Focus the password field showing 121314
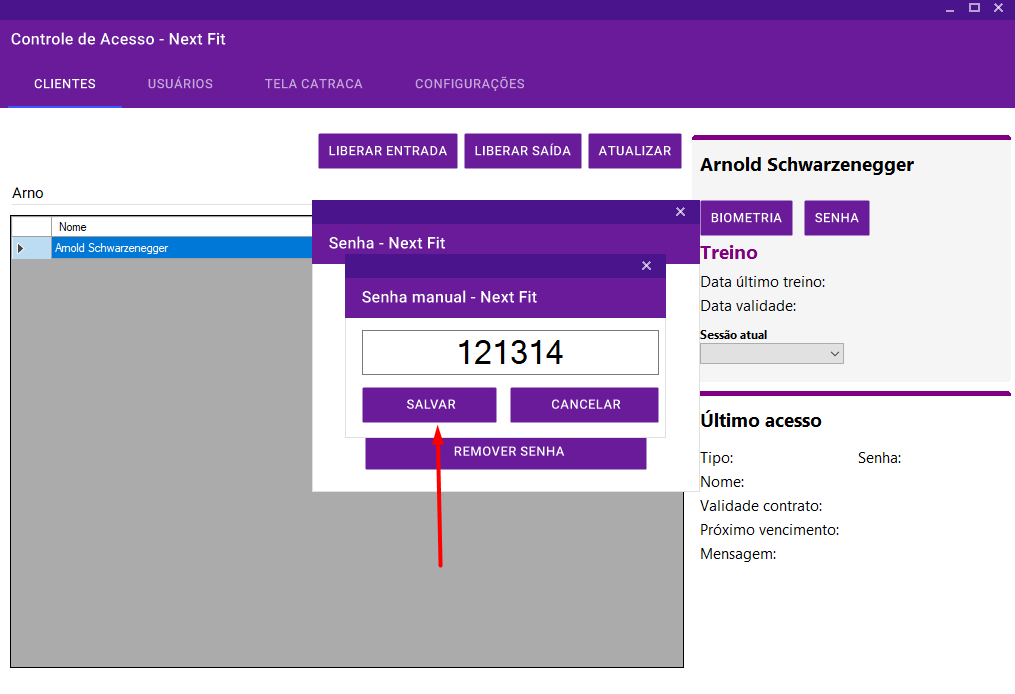The width and height of the screenshot is (1015, 694). (x=510, y=353)
